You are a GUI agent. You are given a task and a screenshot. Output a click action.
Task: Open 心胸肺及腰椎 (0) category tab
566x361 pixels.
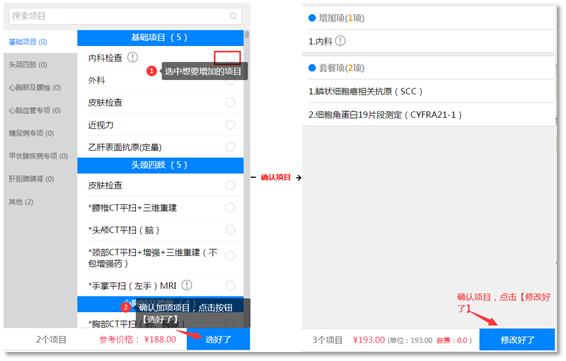40,87
